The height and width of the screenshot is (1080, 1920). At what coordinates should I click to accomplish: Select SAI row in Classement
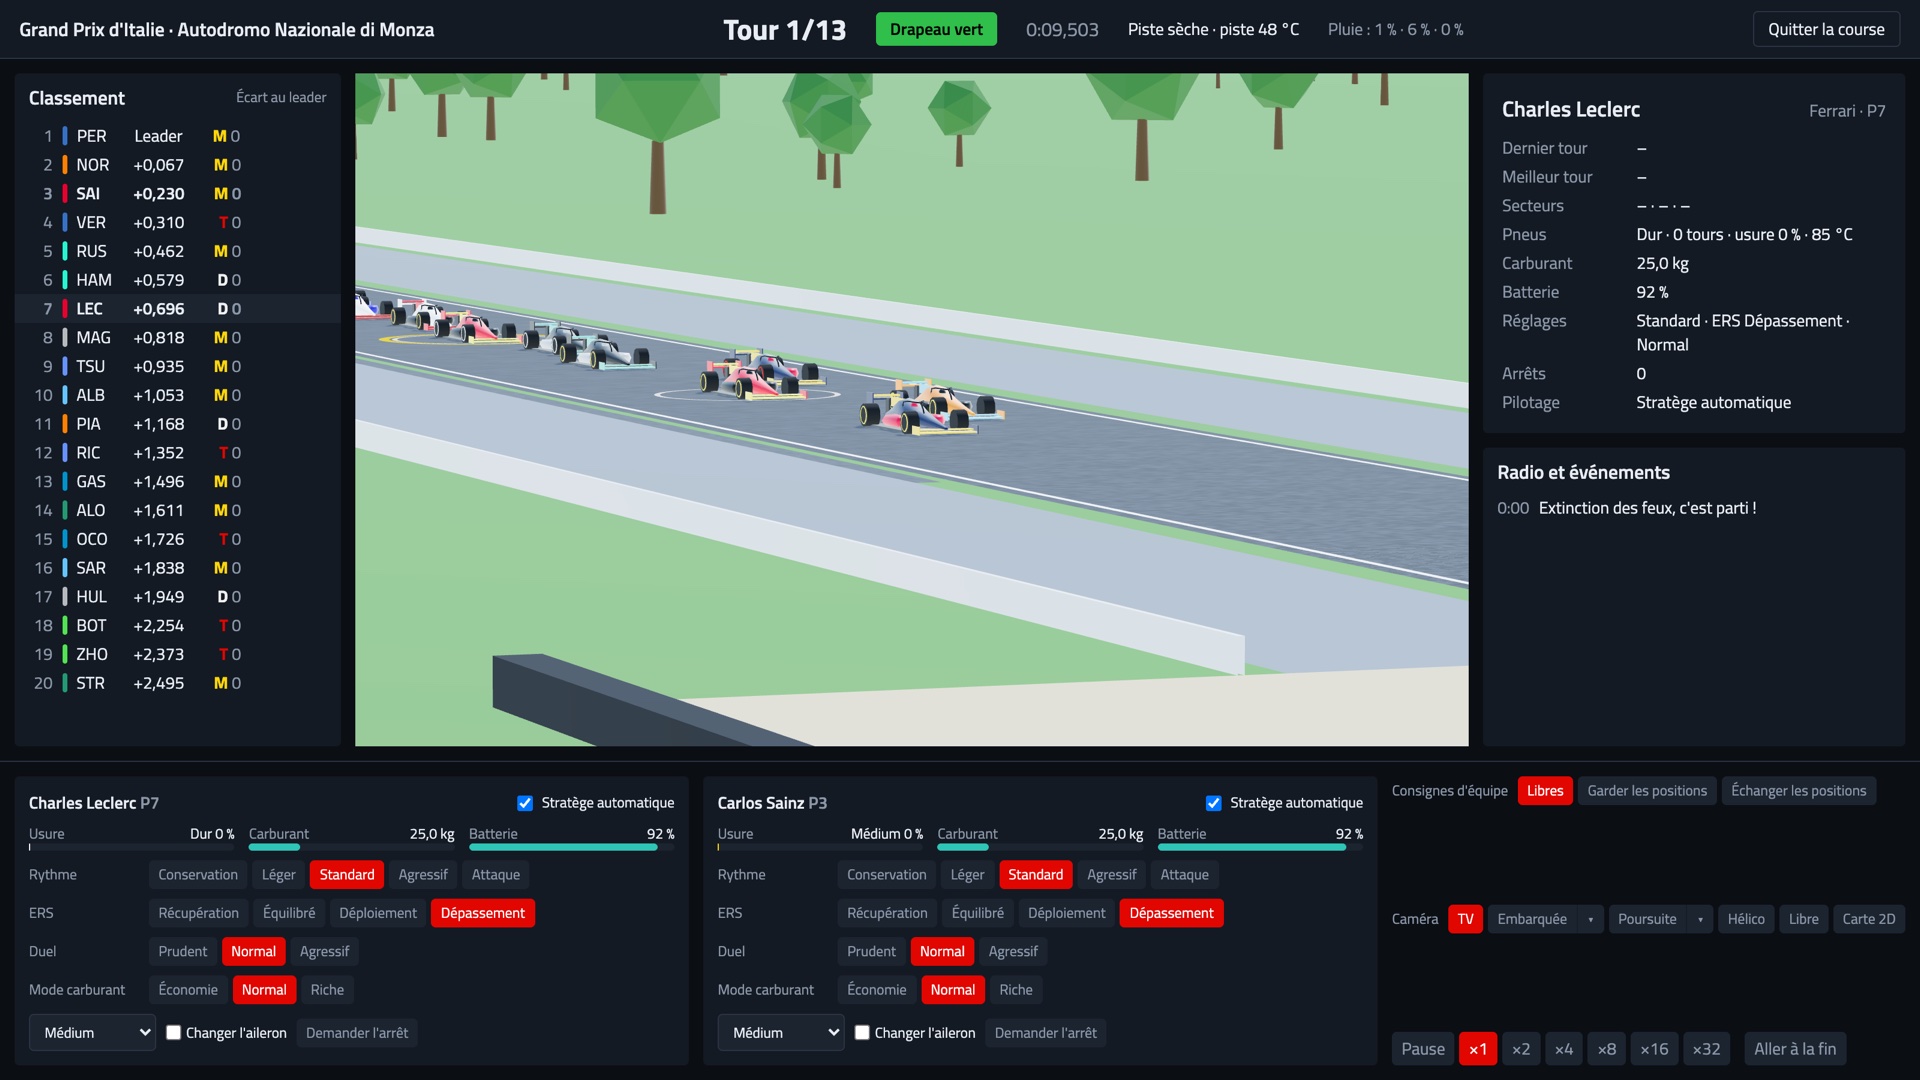(178, 194)
